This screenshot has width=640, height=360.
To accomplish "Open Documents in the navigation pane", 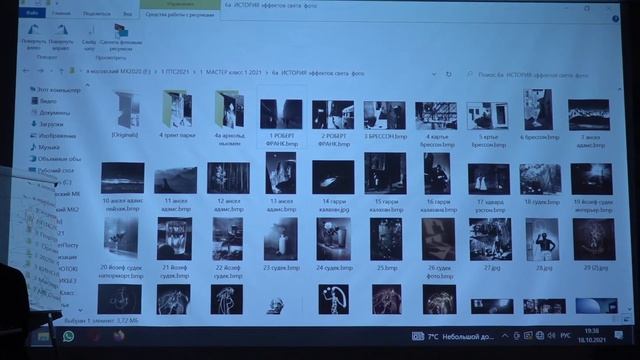I will pos(51,112).
